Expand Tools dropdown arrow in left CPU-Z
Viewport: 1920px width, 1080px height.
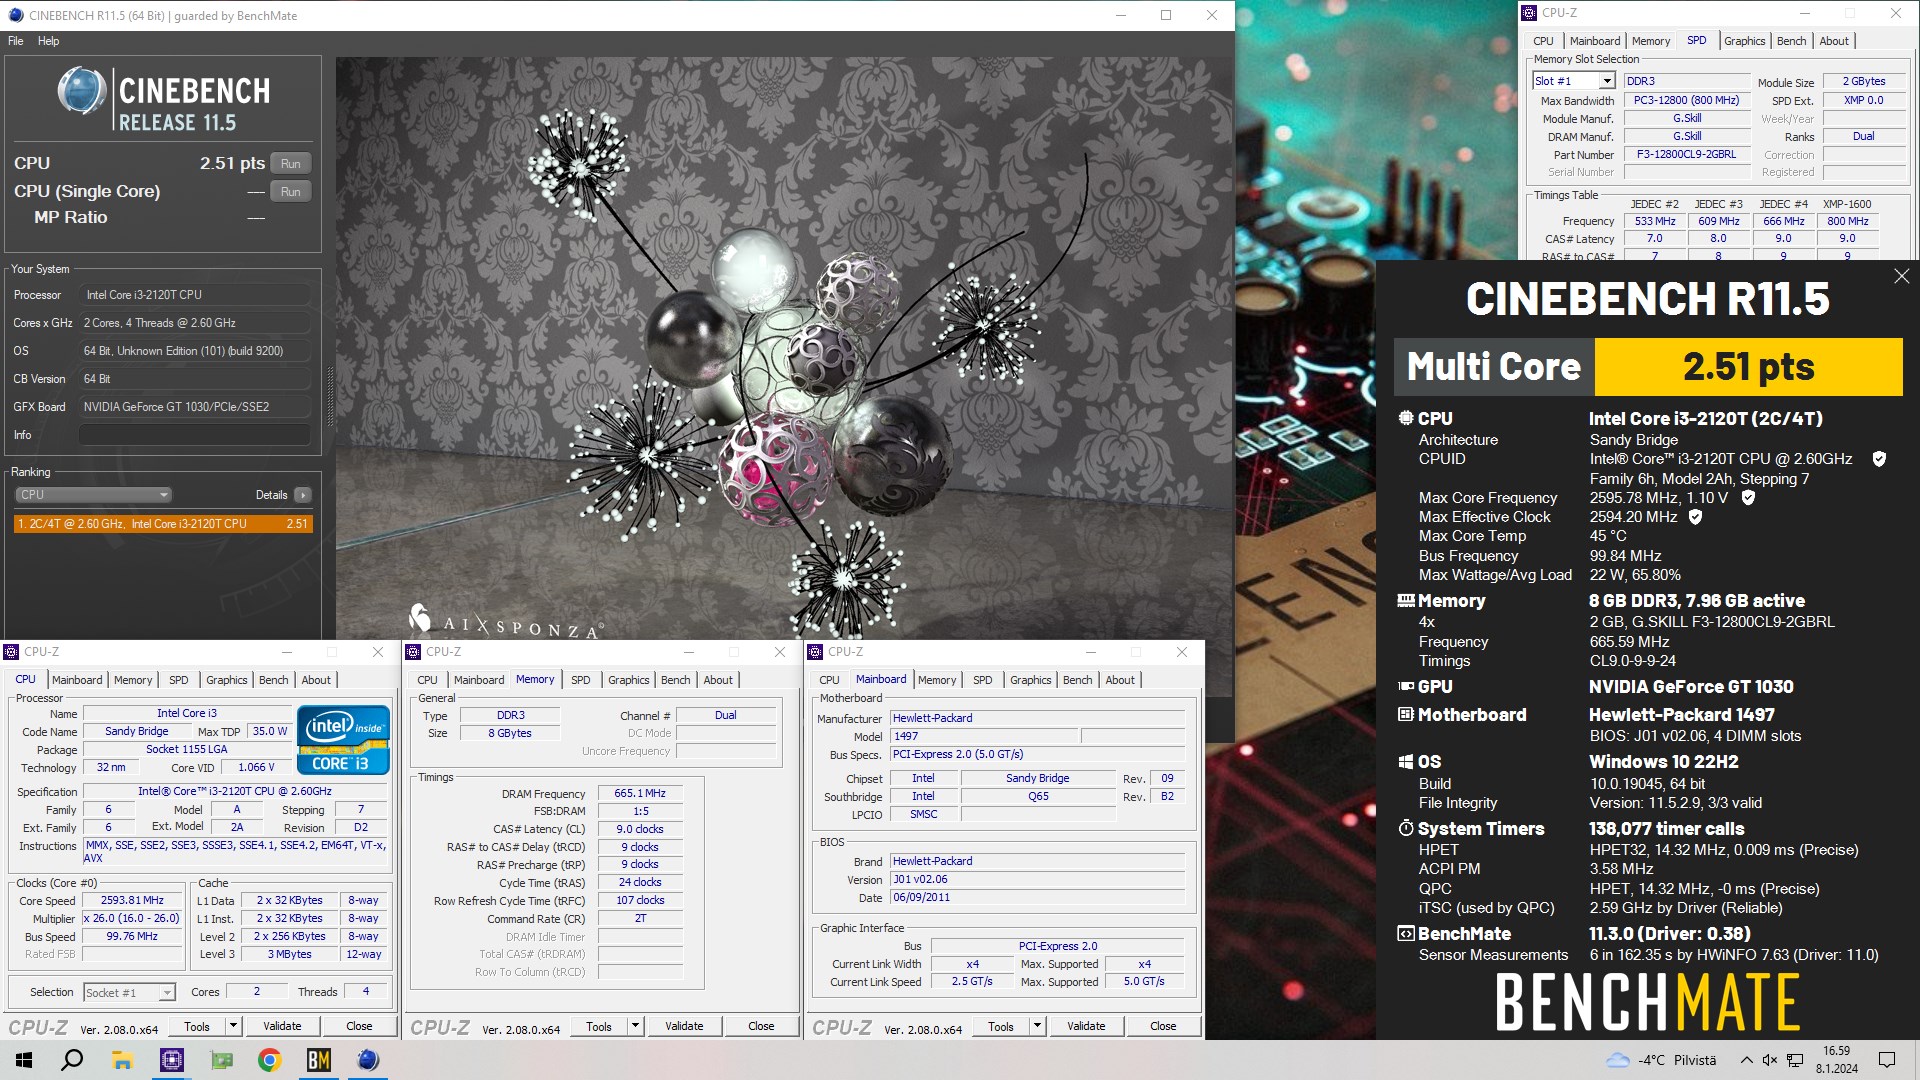coord(233,1026)
